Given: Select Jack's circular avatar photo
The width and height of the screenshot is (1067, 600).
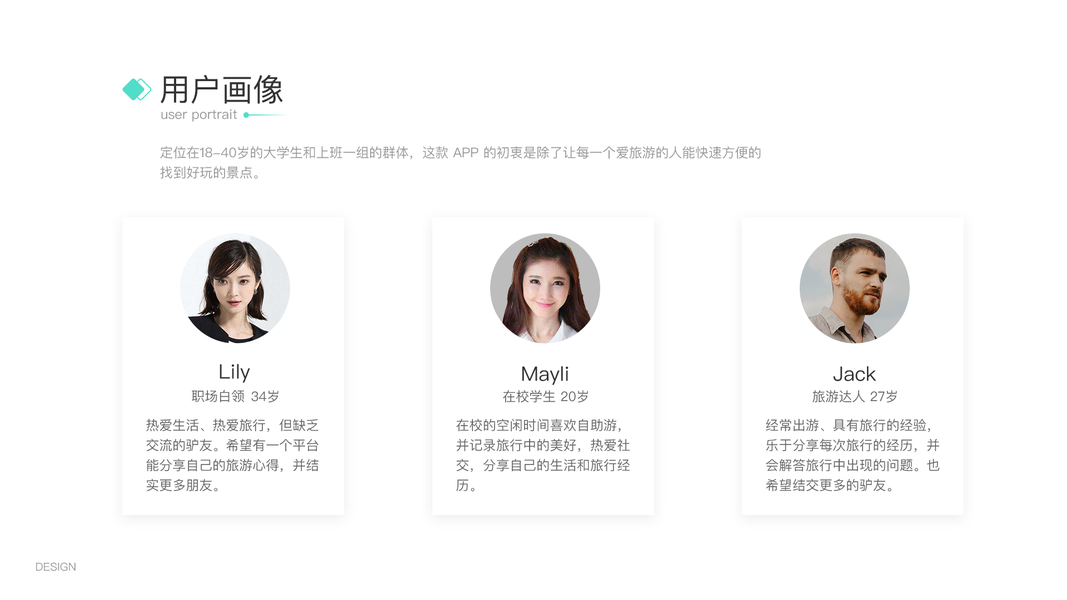Looking at the screenshot, I should 854,288.
